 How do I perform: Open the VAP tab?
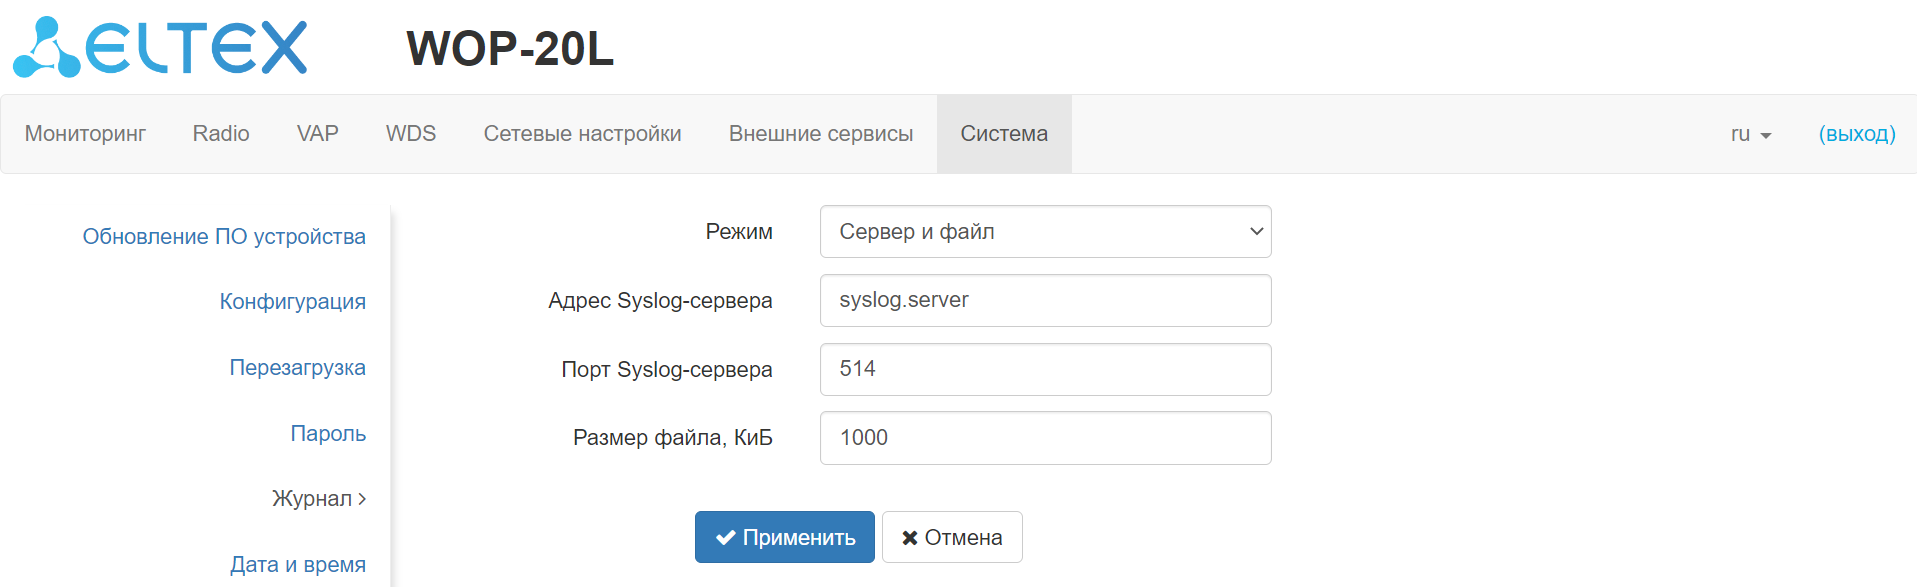click(x=318, y=134)
